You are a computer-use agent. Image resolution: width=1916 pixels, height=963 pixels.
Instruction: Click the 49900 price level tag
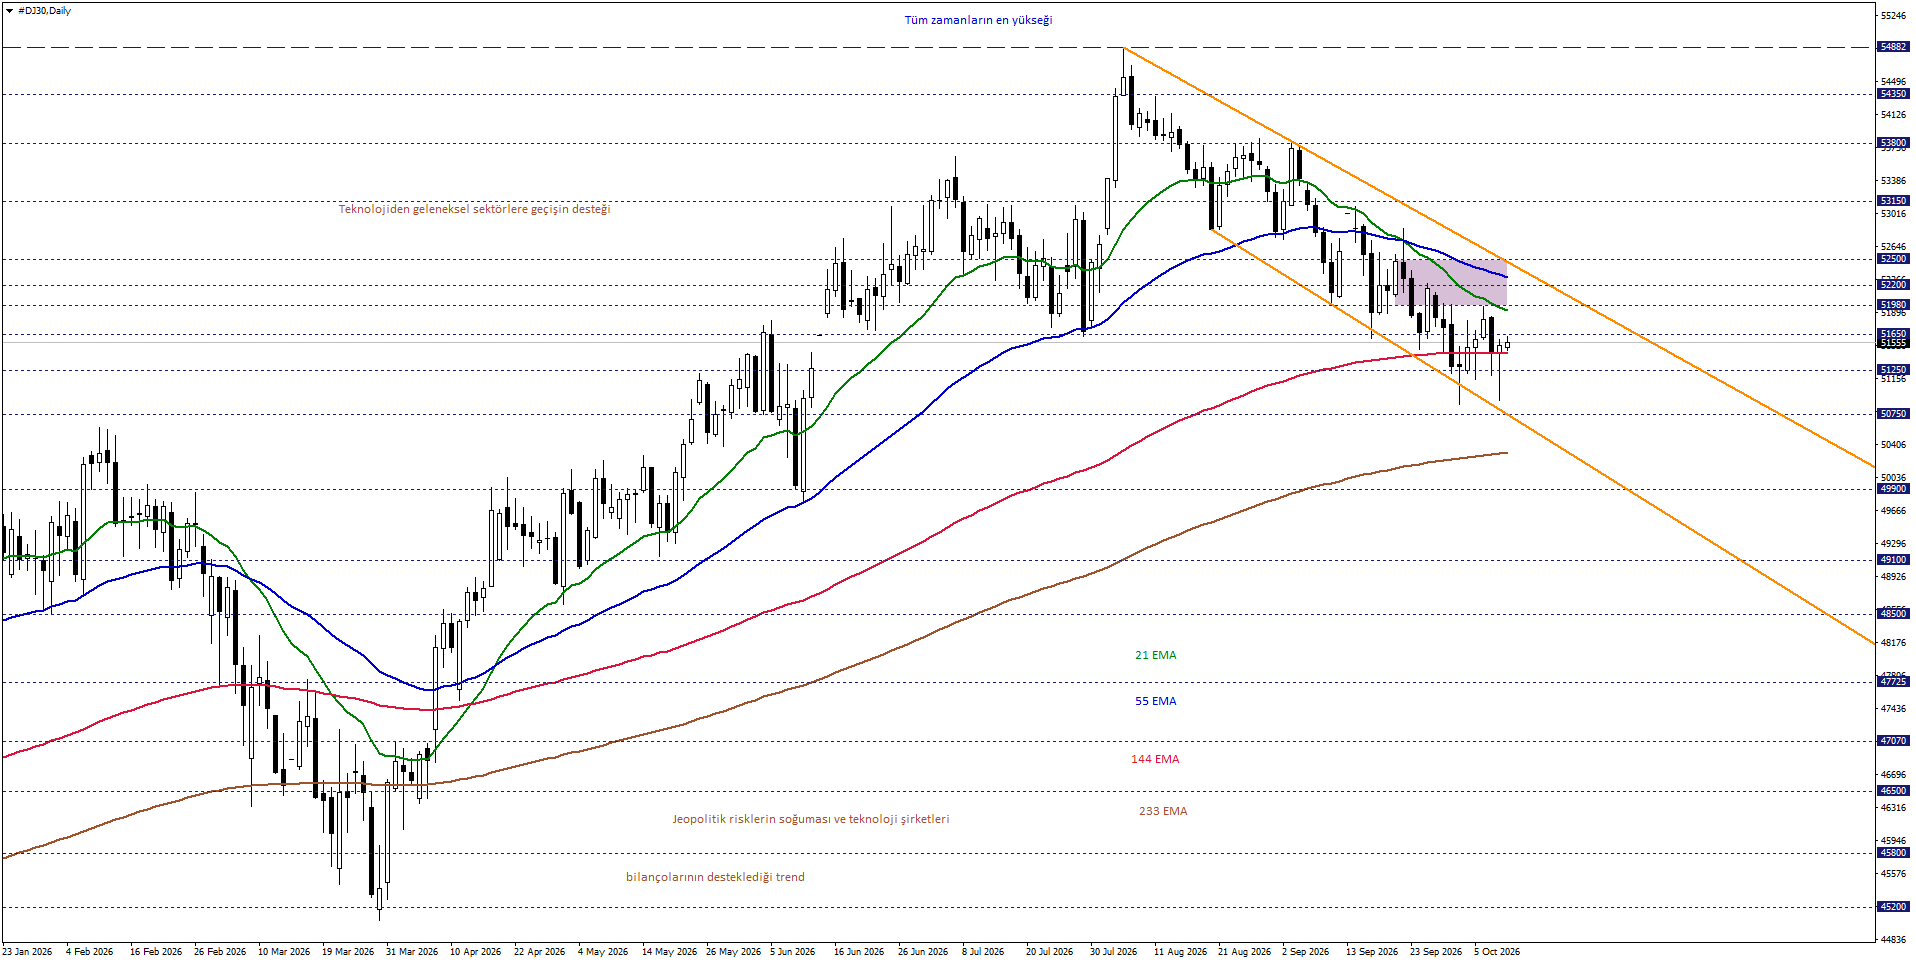(1893, 490)
